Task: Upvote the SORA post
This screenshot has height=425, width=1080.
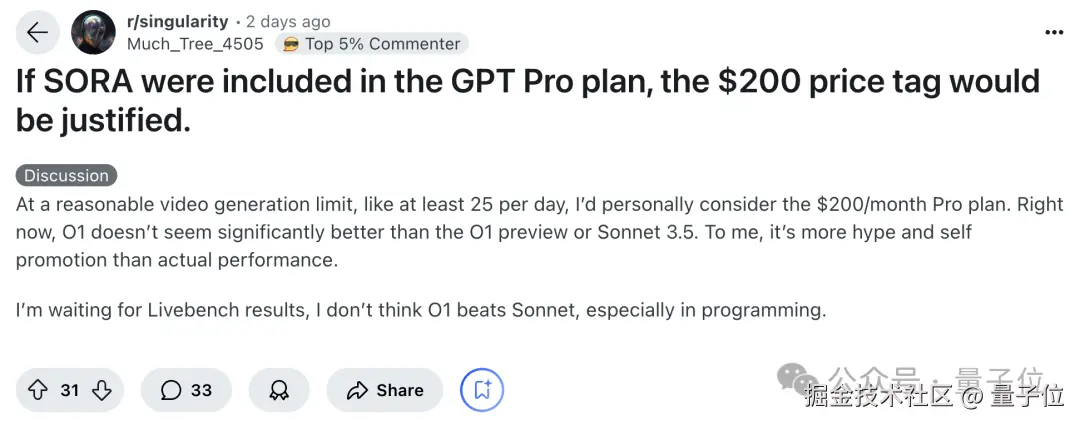Action: [38, 390]
